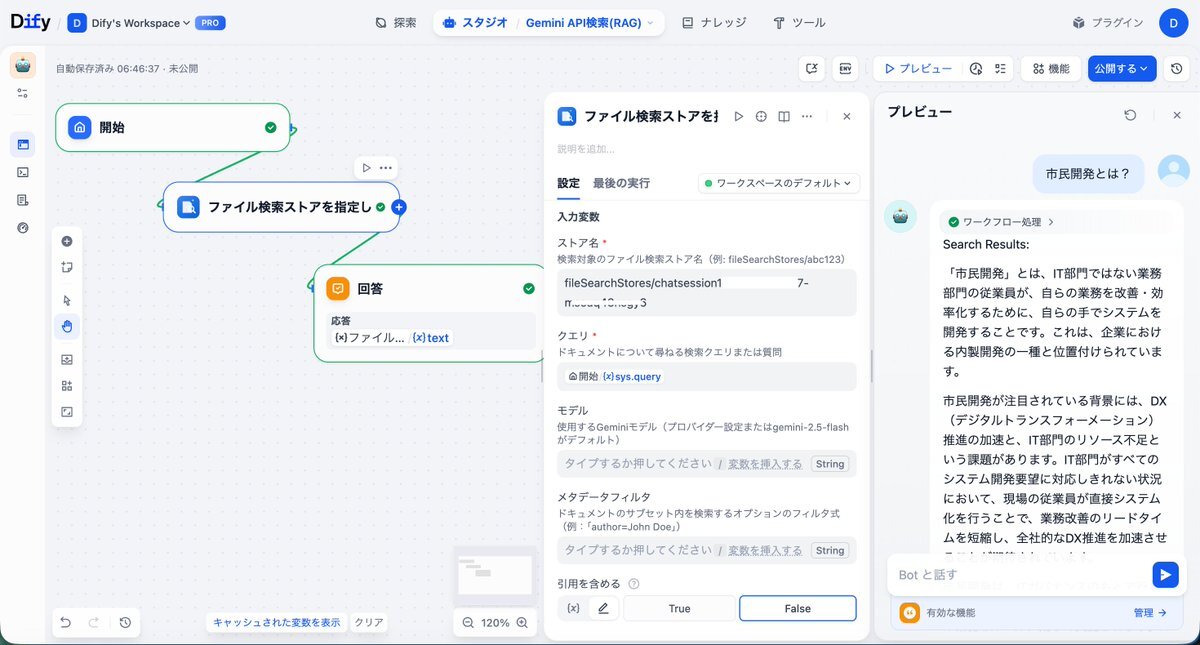Expand Gemini API検索(RAG) app dropdown
The width and height of the screenshot is (1200, 645).
click(x=590, y=22)
